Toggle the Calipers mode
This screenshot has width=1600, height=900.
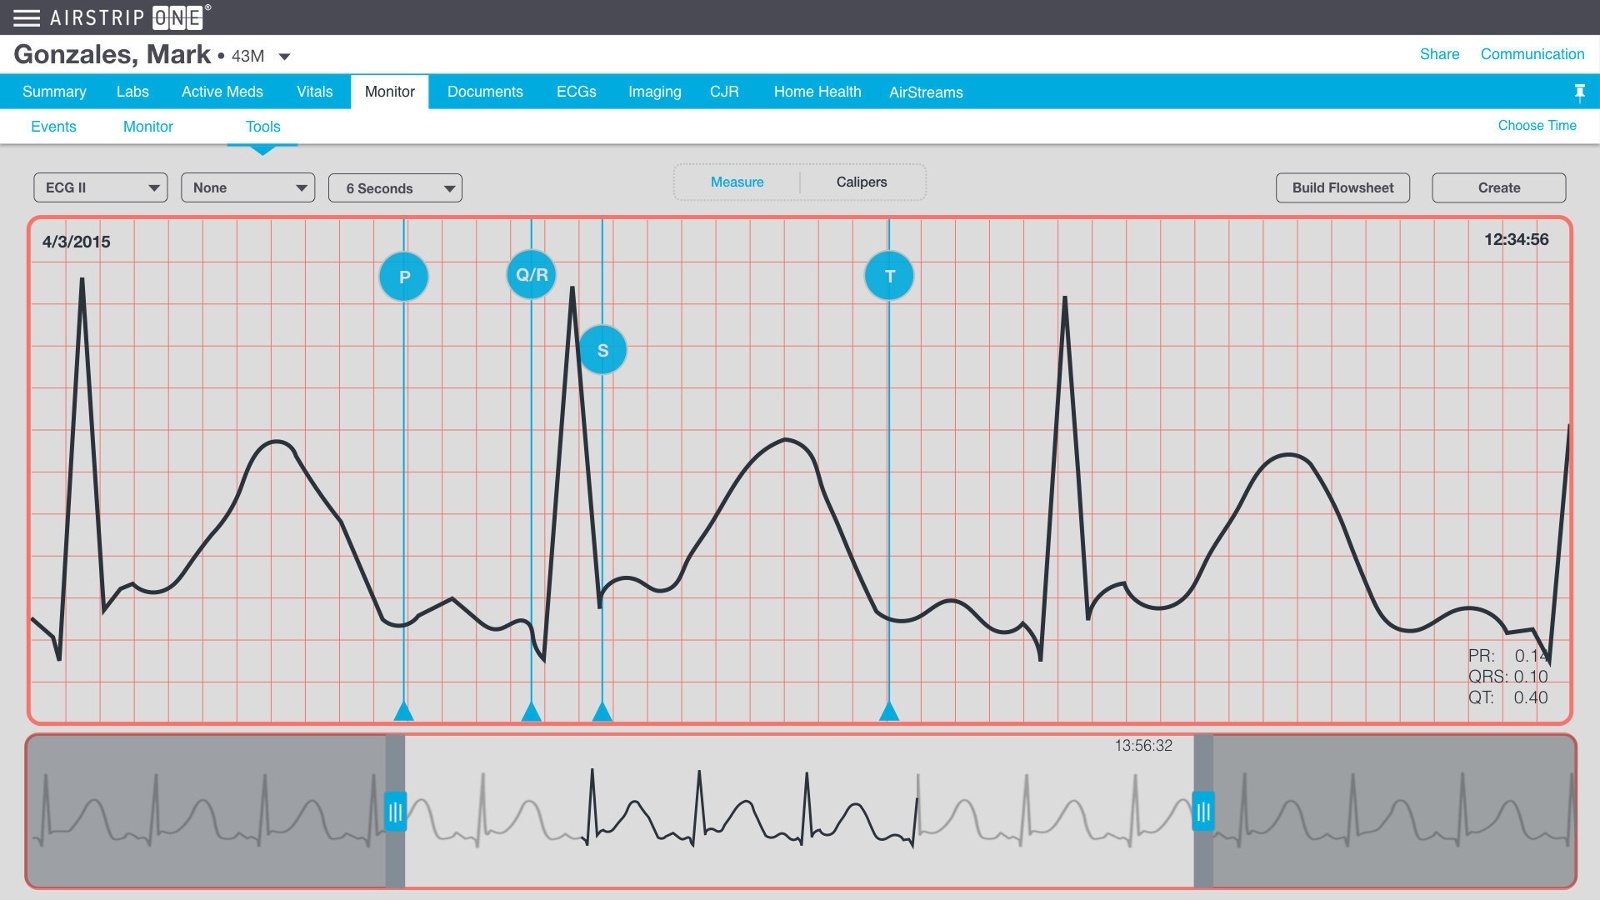pos(862,182)
